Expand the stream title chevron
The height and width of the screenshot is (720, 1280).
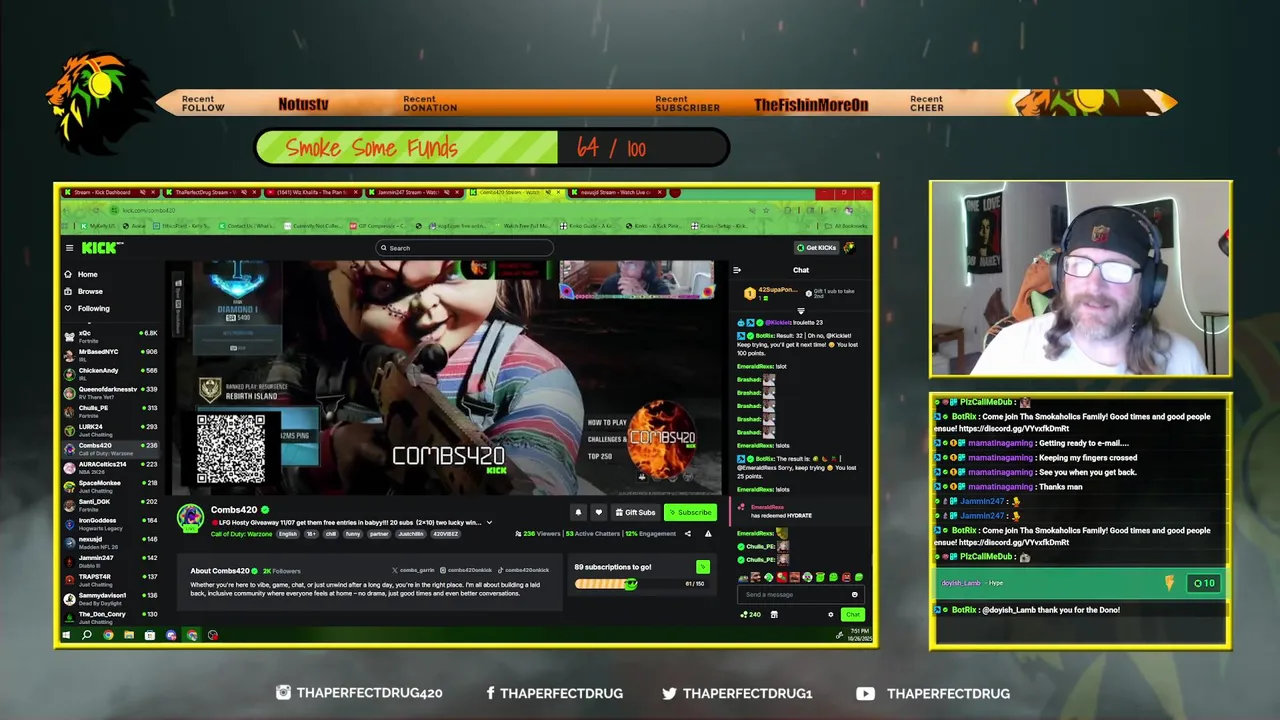[489, 523]
